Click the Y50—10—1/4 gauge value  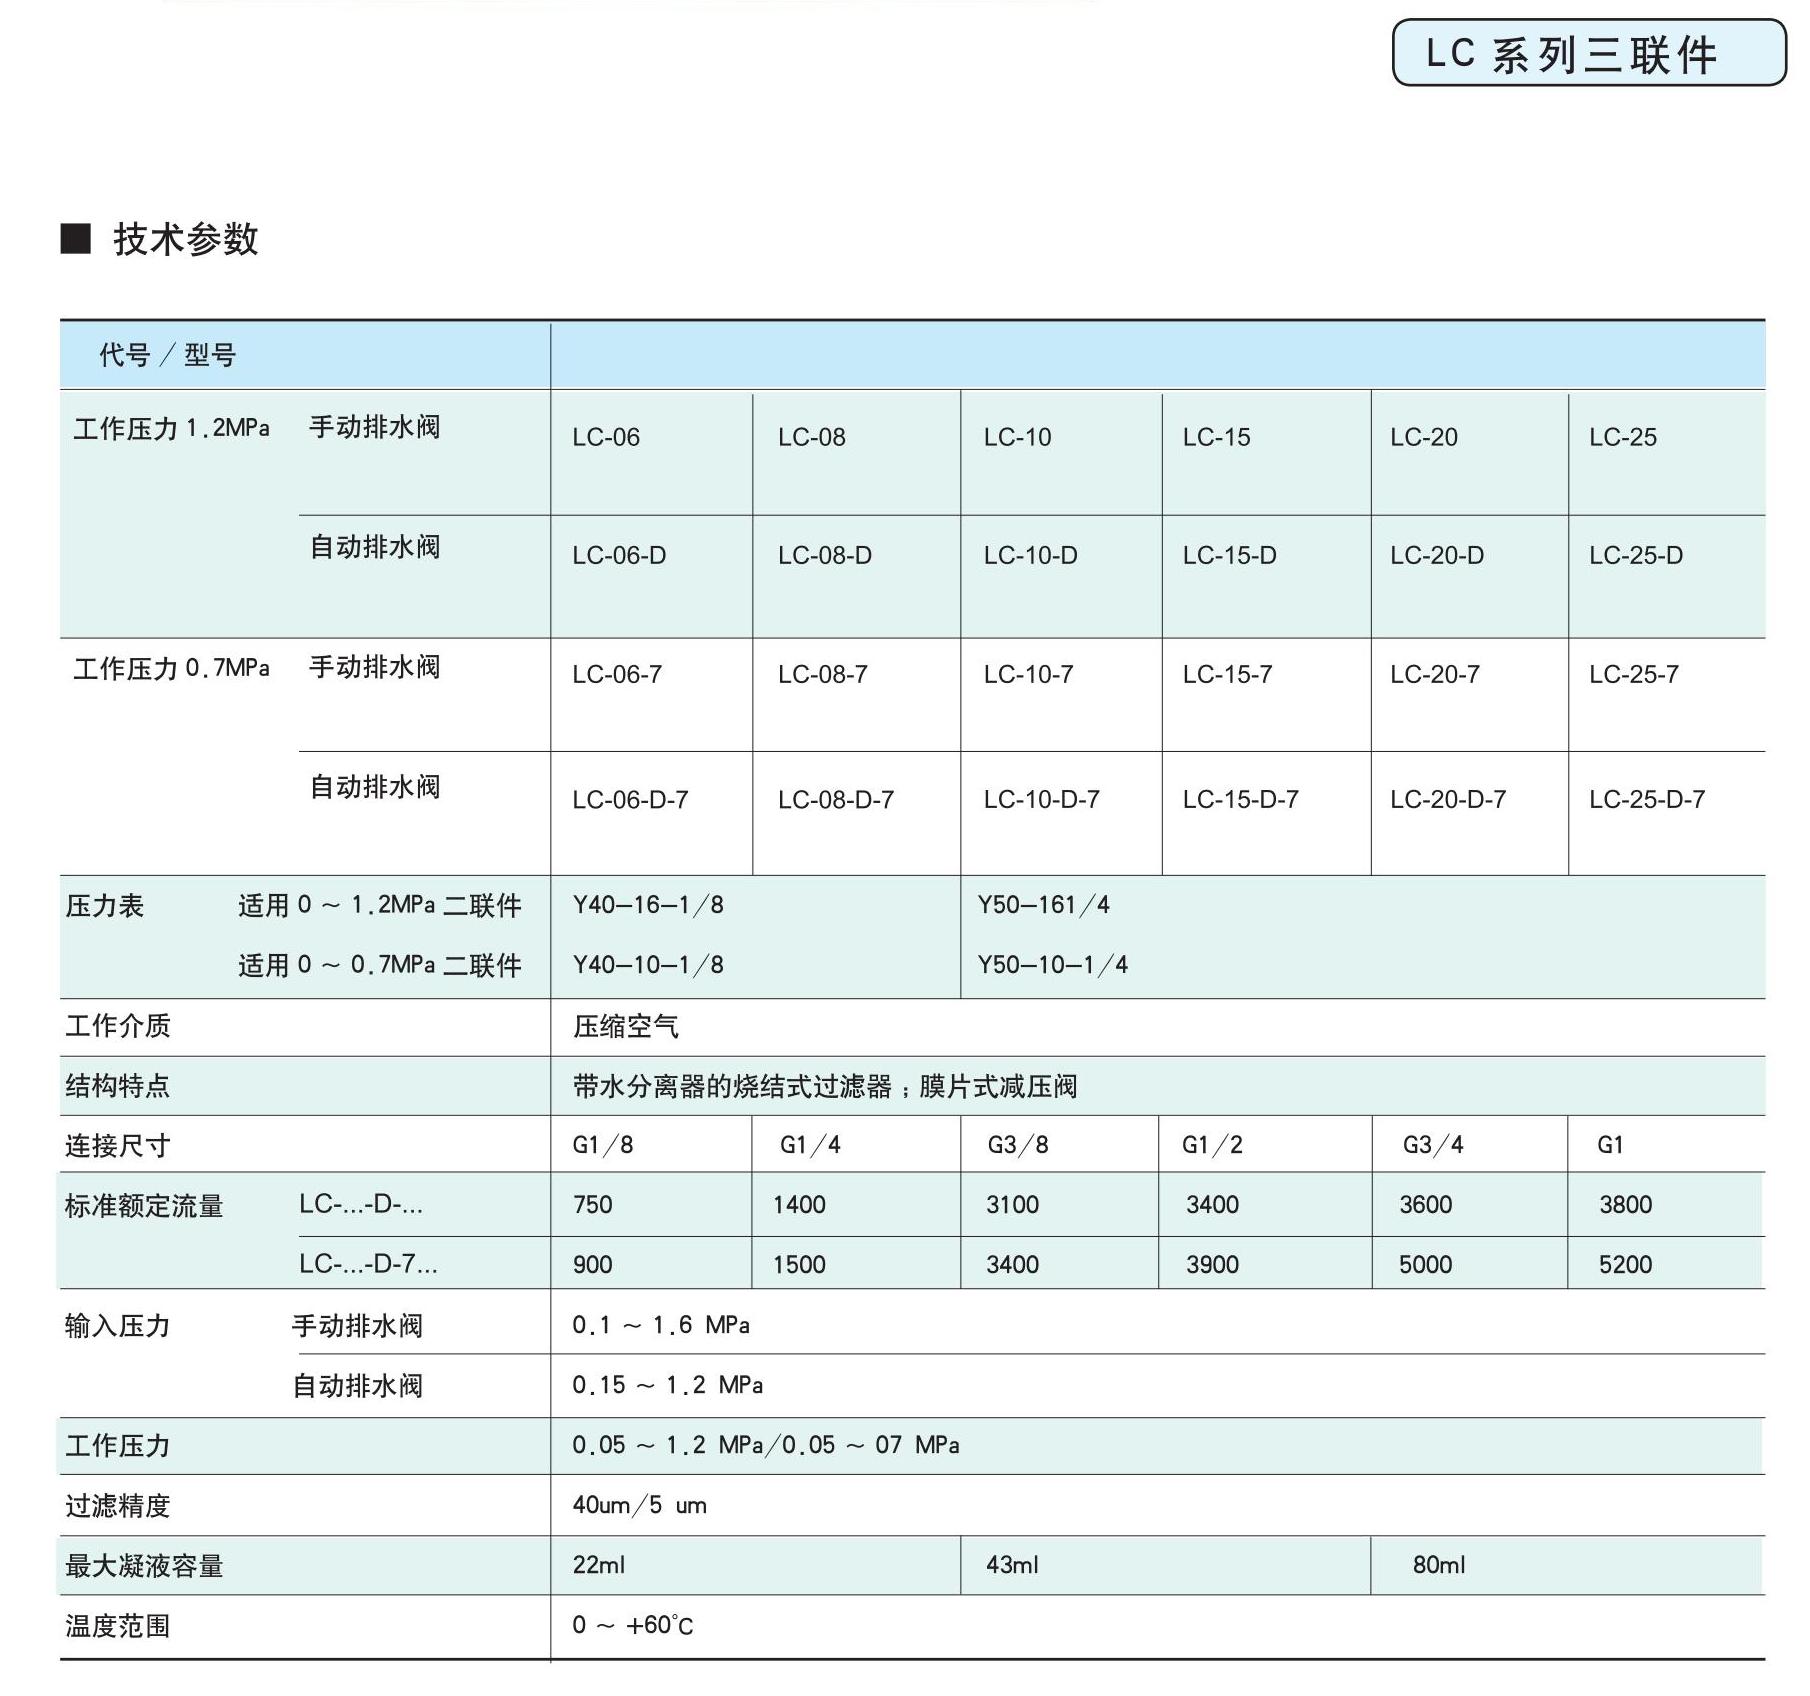click(x=1052, y=965)
